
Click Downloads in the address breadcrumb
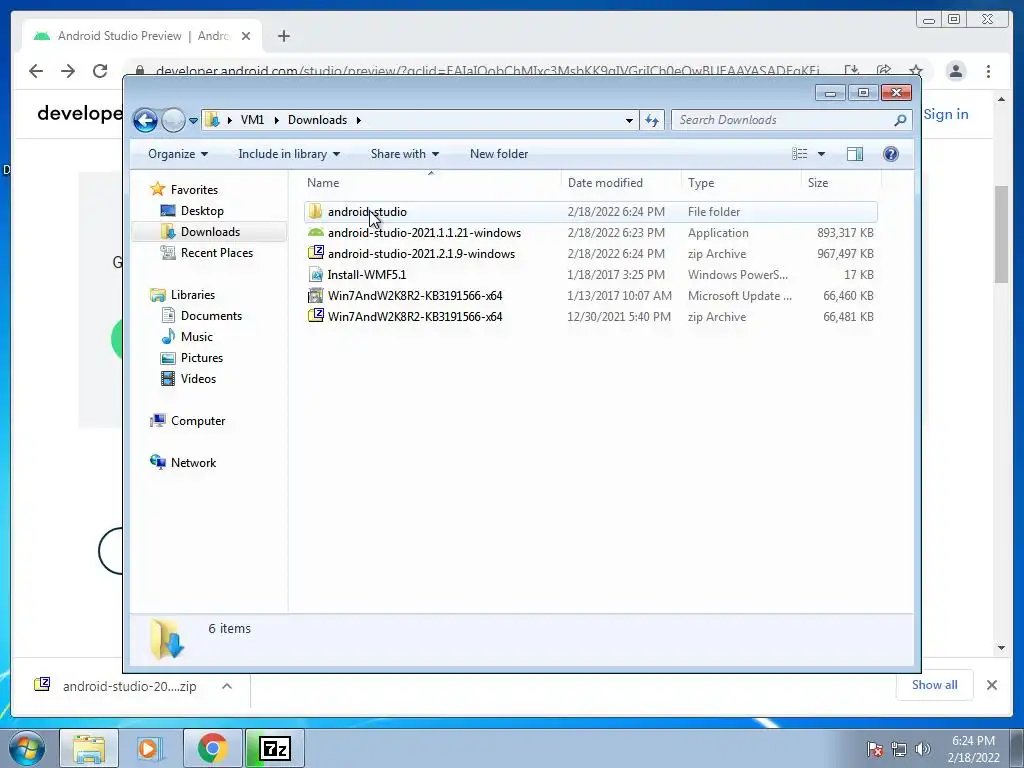coord(317,120)
